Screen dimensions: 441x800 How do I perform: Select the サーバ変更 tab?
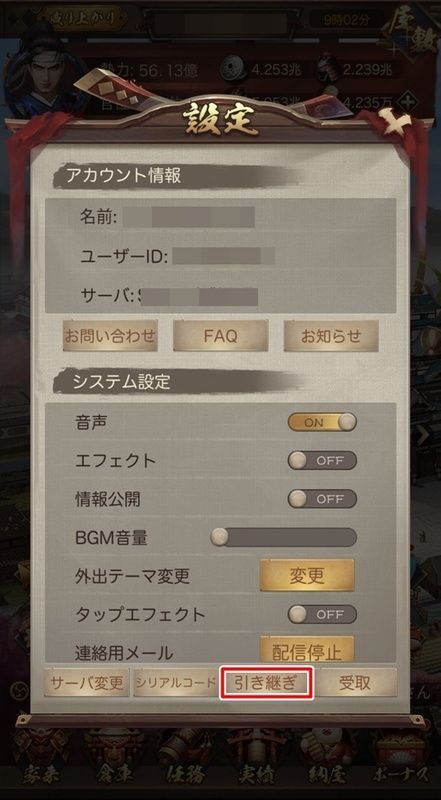coord(86,683)
